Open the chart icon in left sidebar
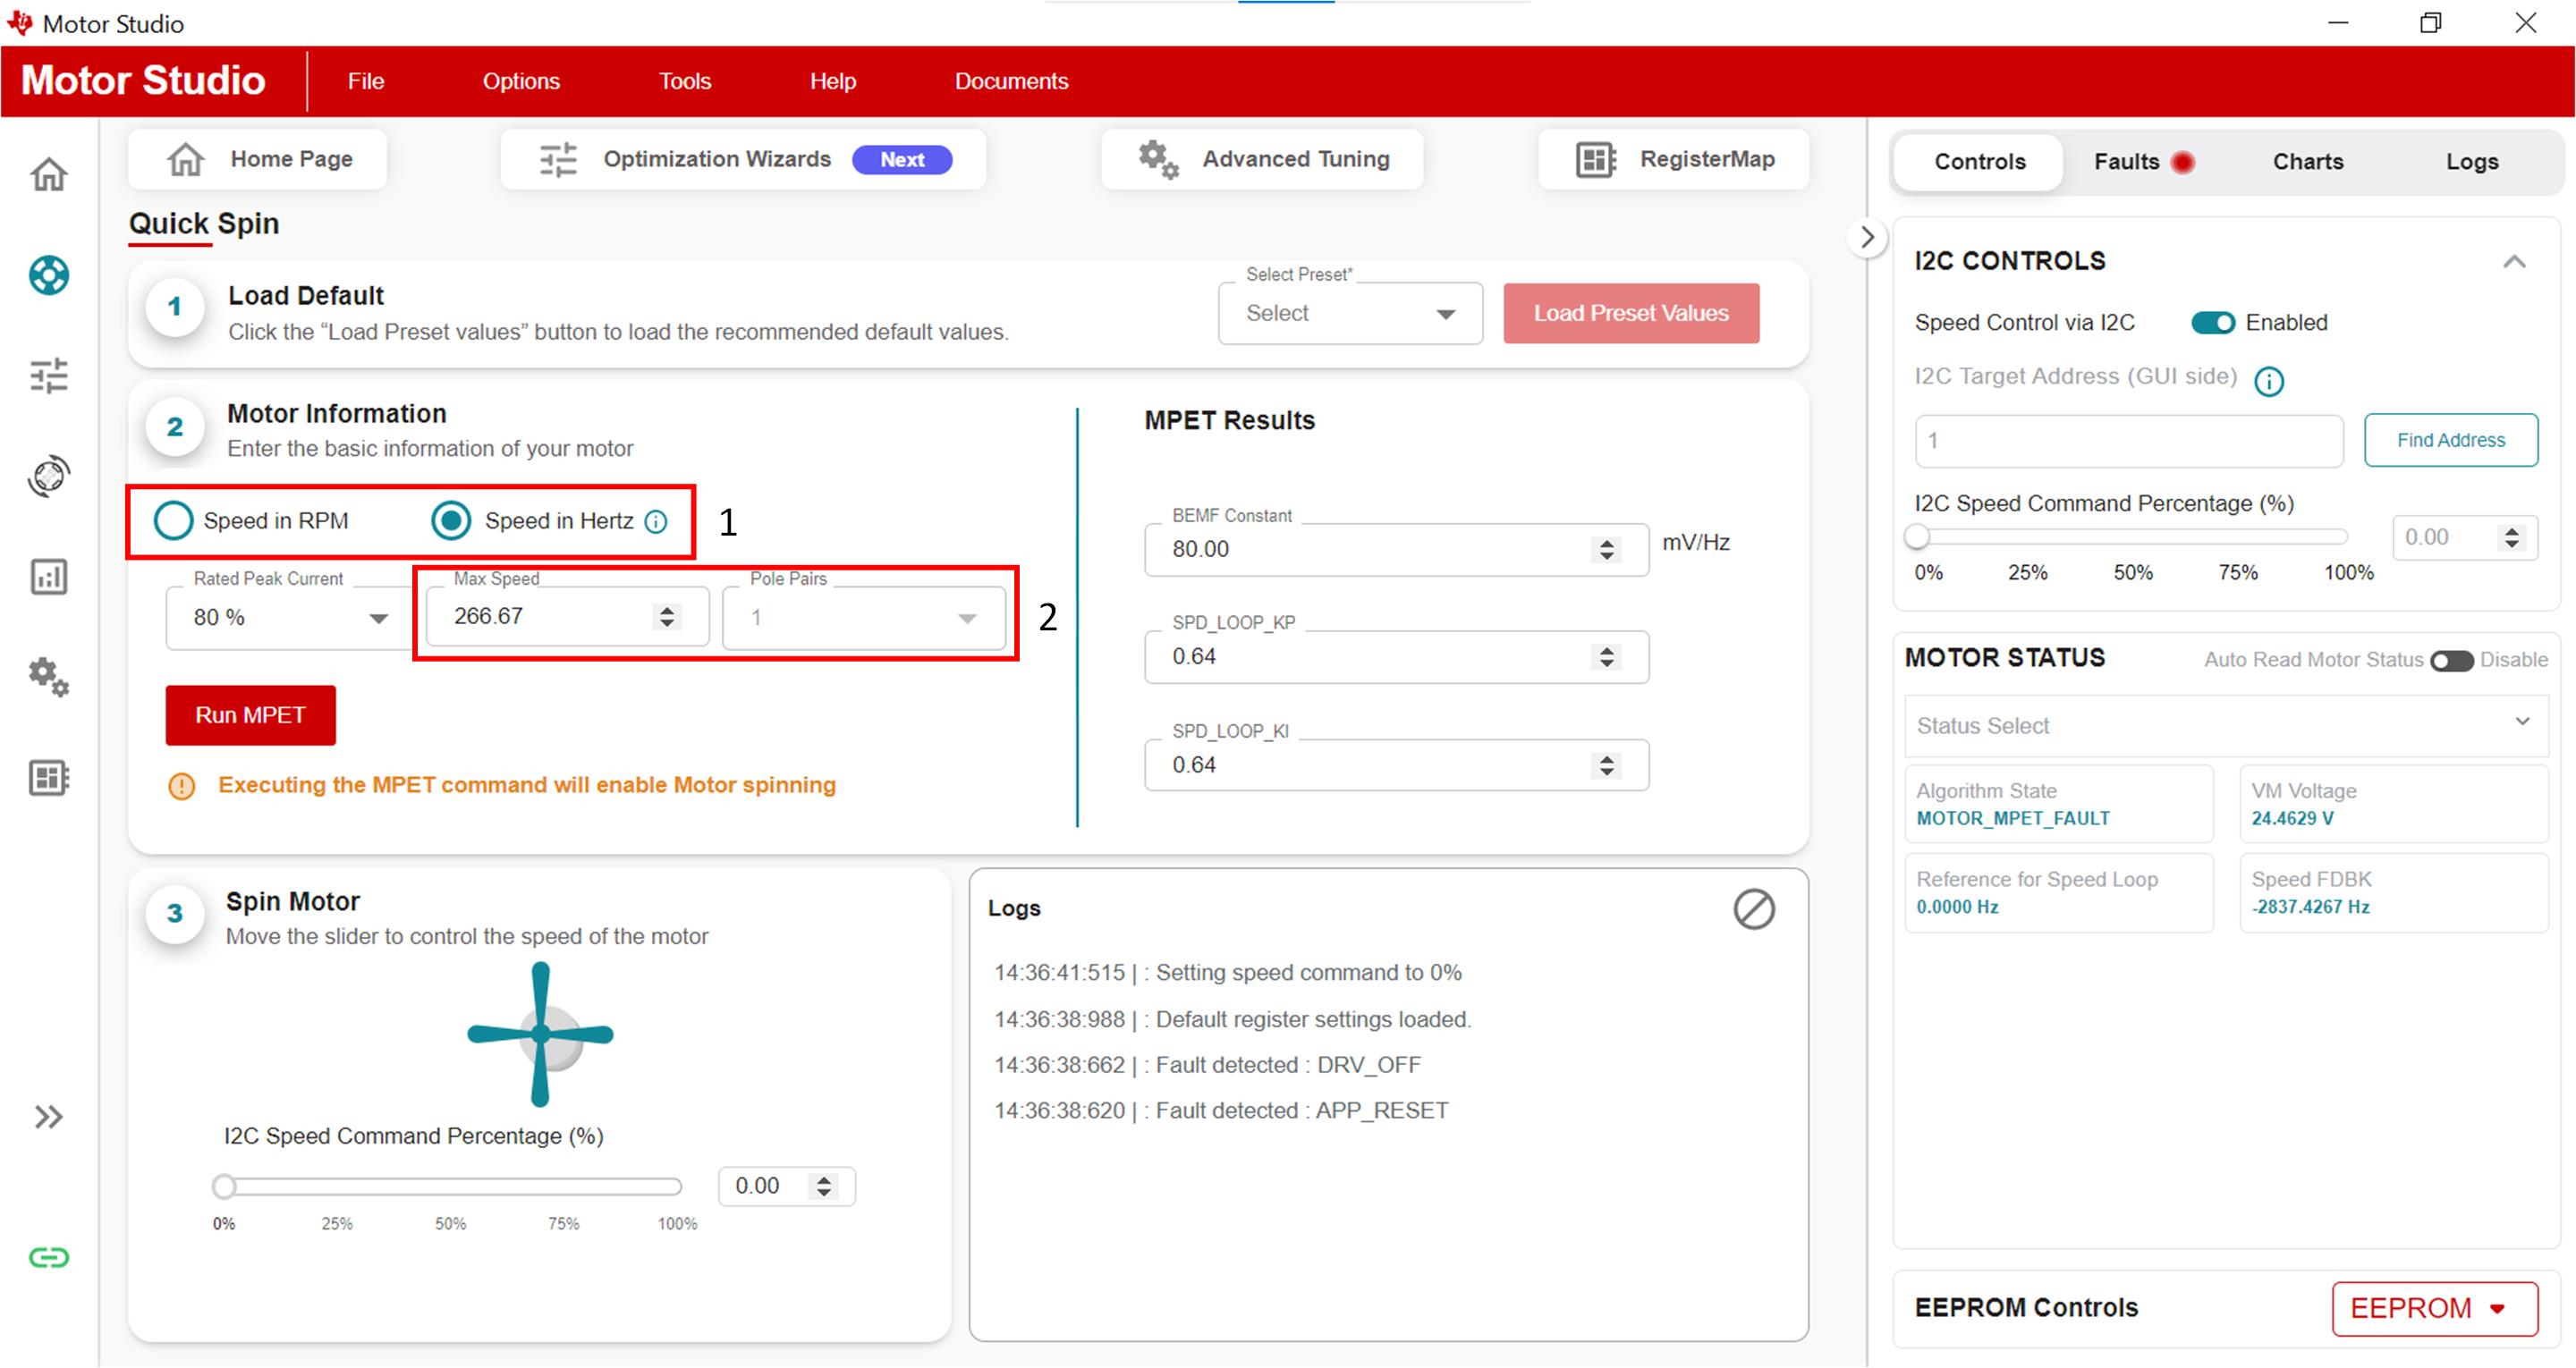 click(48, 577)
